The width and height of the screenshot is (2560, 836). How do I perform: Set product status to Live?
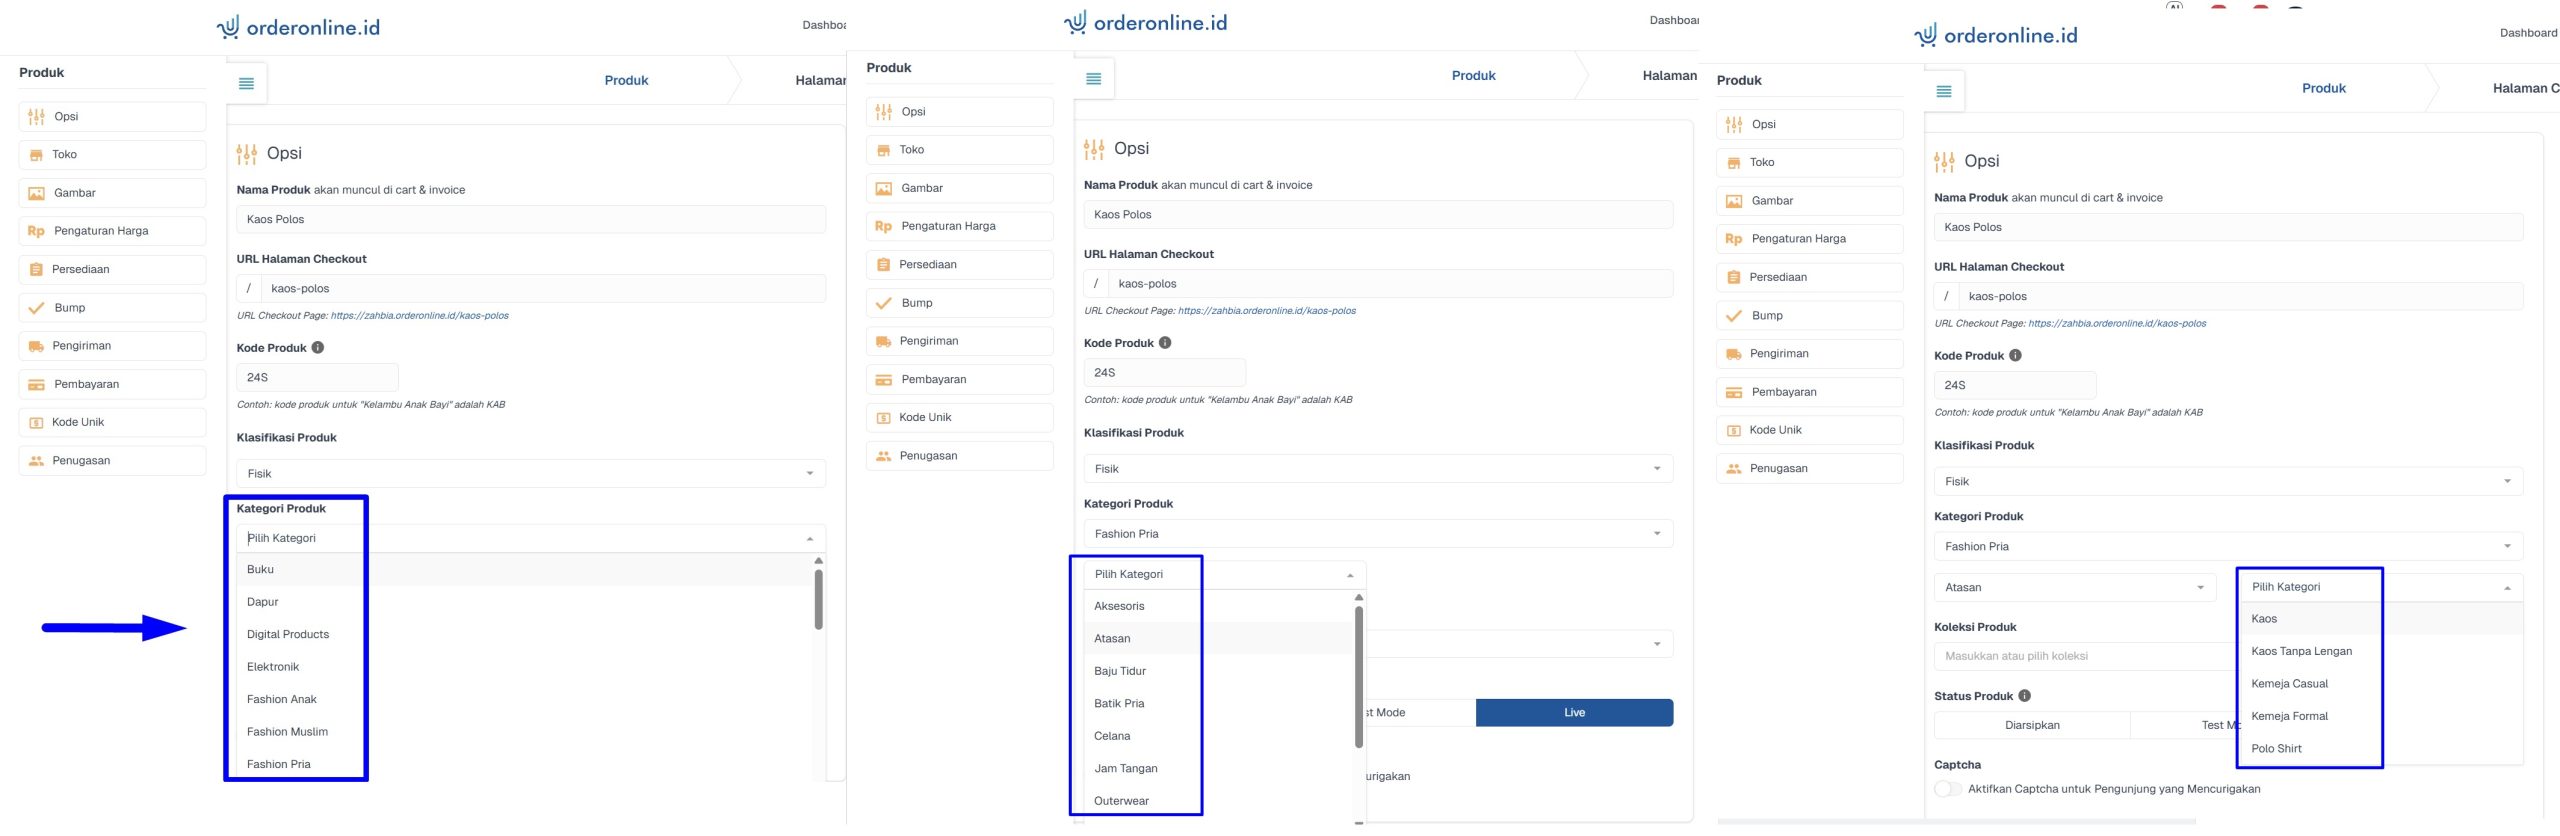(1574, 713)
